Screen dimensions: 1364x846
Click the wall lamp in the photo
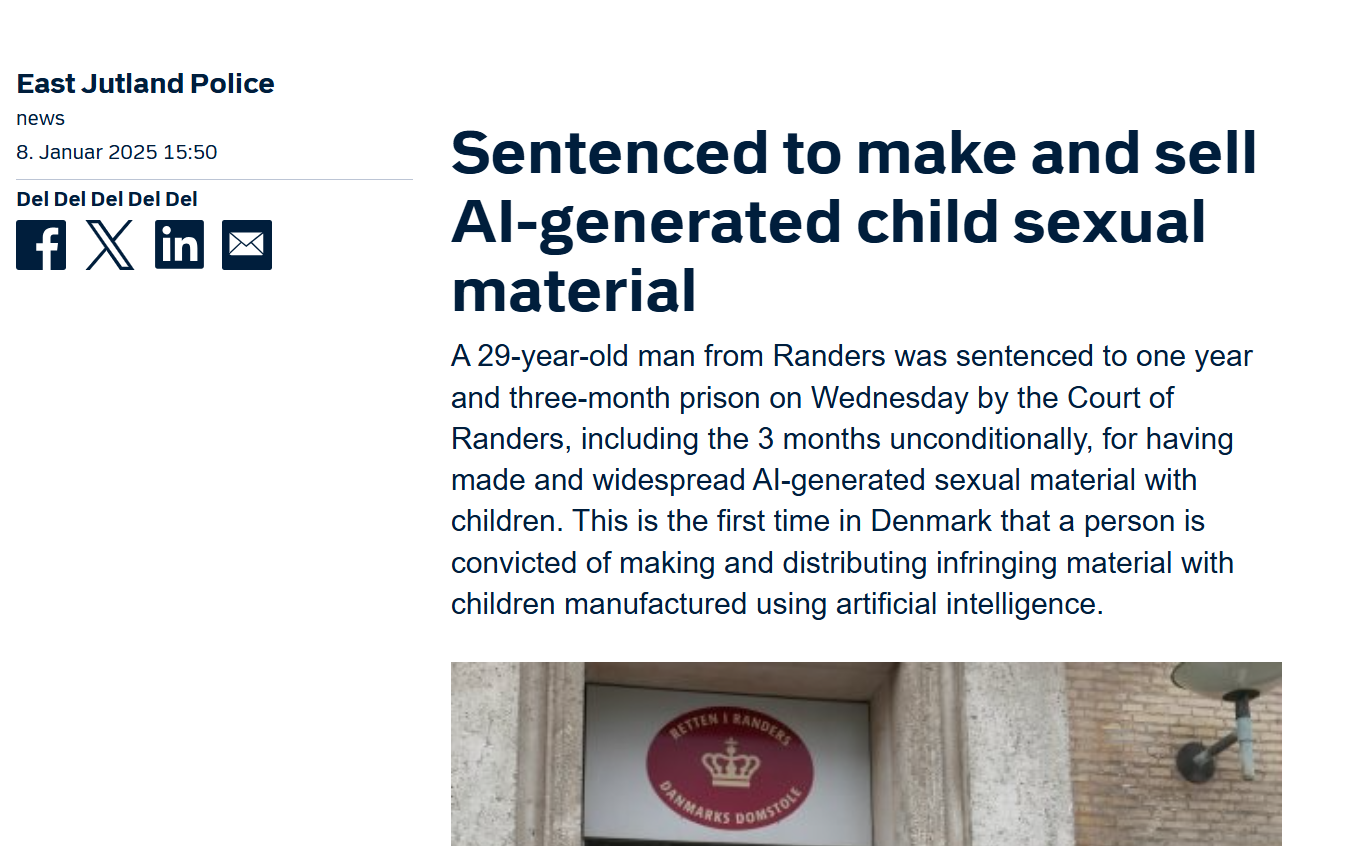tap(1225, 718)
